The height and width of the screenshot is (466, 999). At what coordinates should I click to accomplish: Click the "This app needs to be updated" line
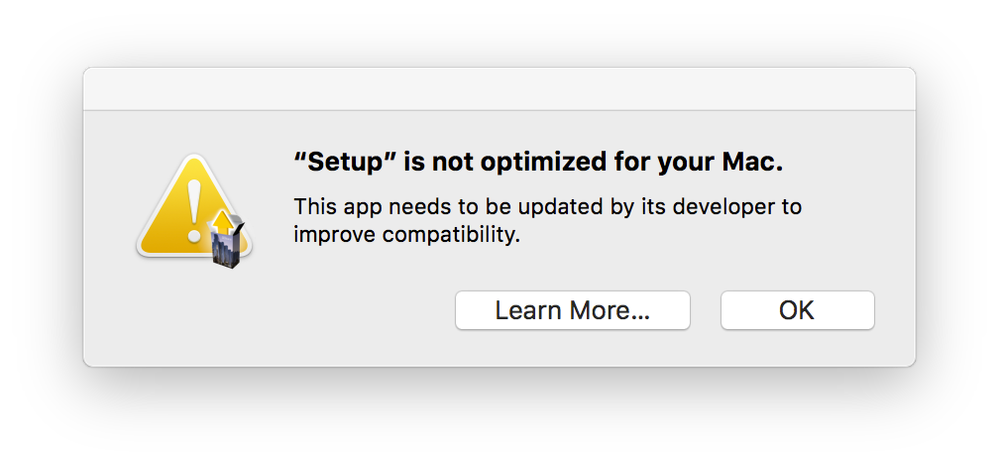[x=547, y=208]
